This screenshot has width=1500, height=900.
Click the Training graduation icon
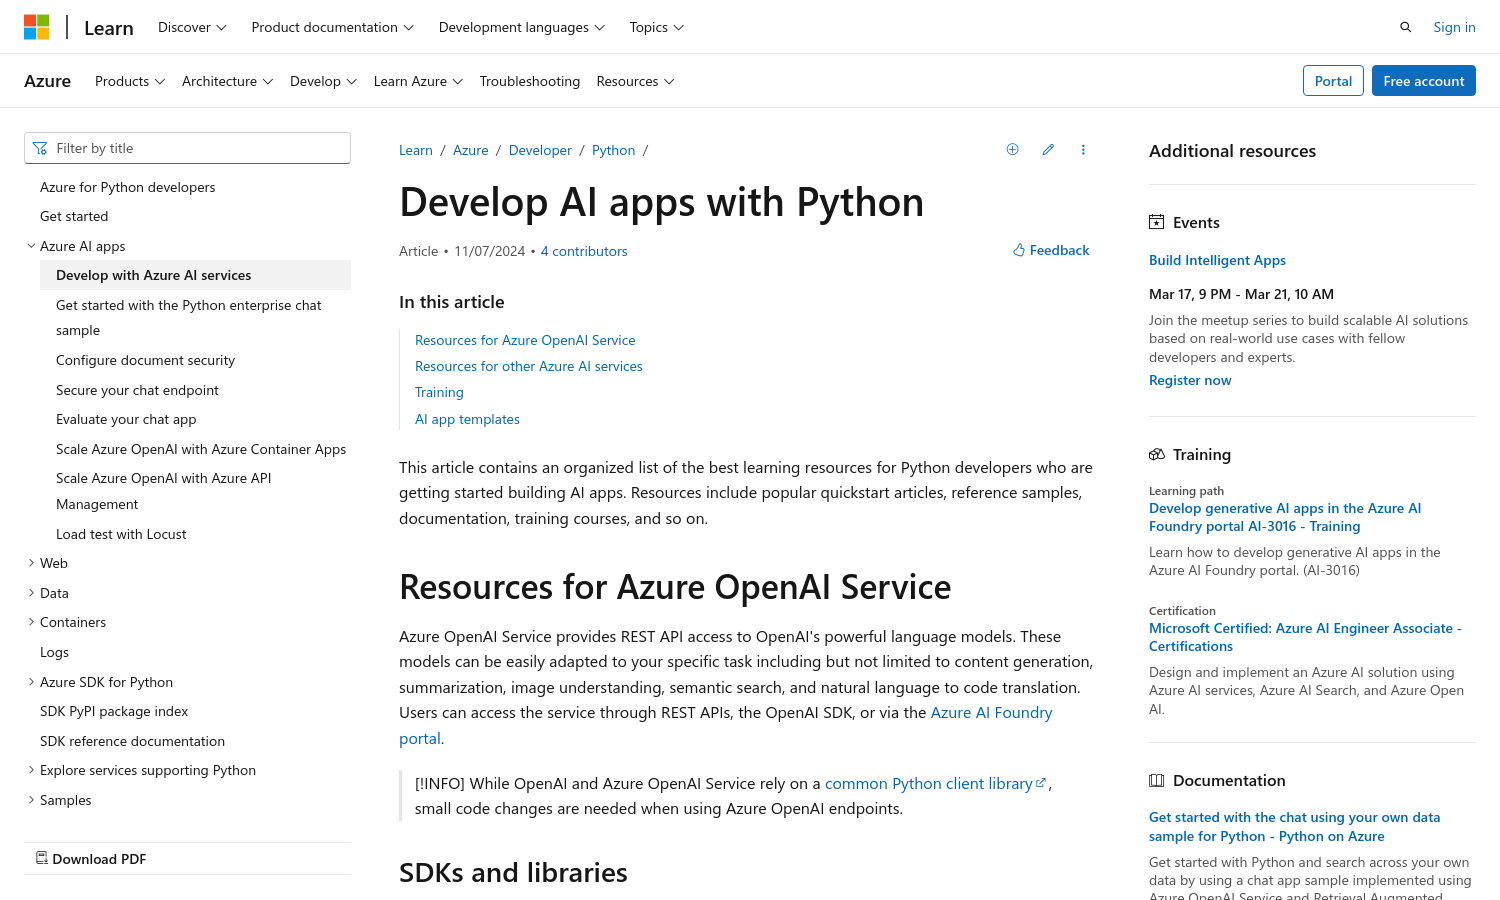pyautogui.click(x=1156, y=454)
